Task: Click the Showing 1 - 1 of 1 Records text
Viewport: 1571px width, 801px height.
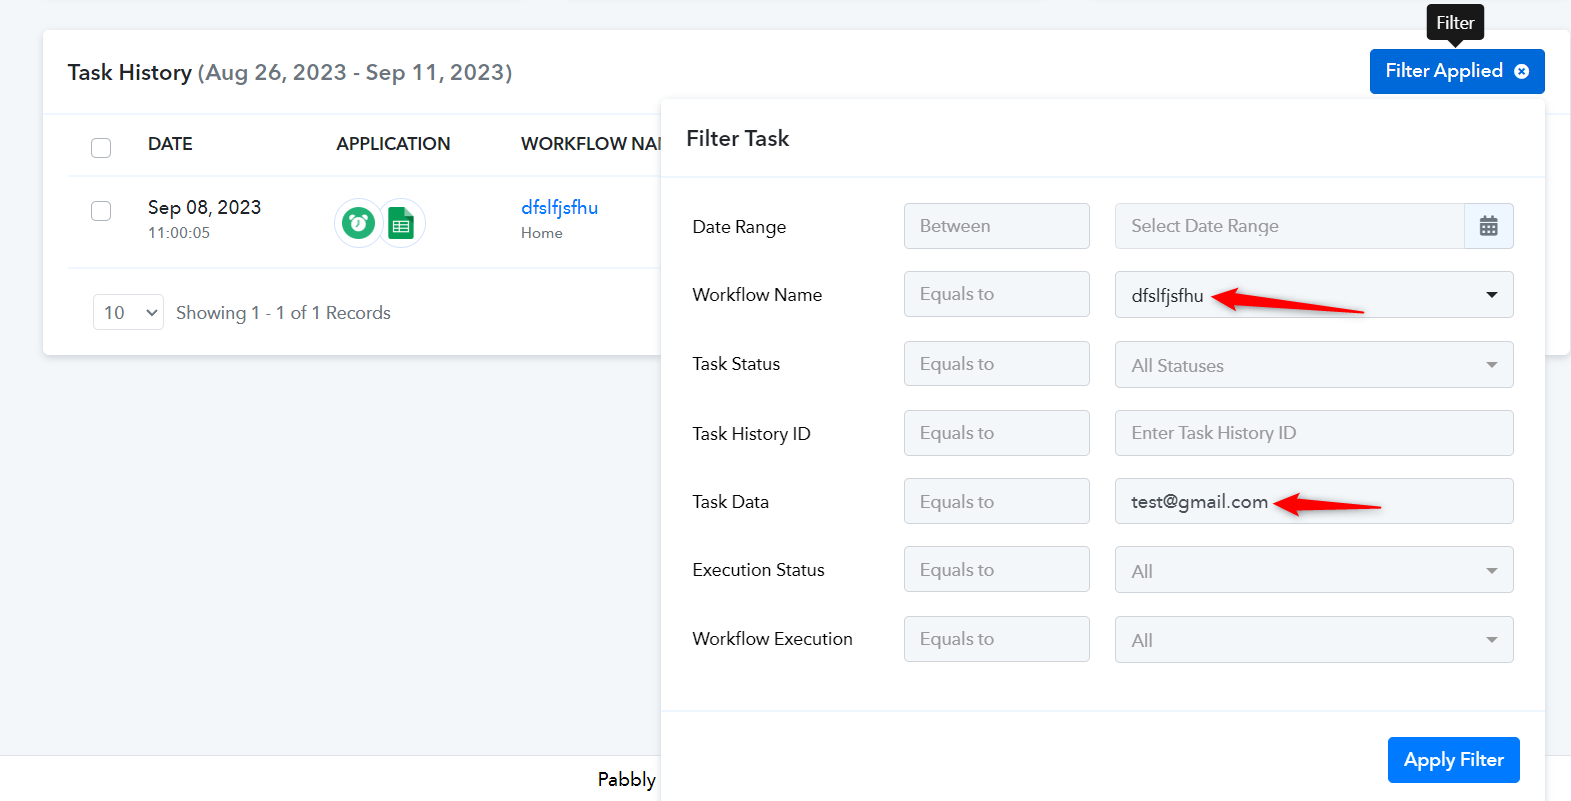Action: click(x=283, y=313)
